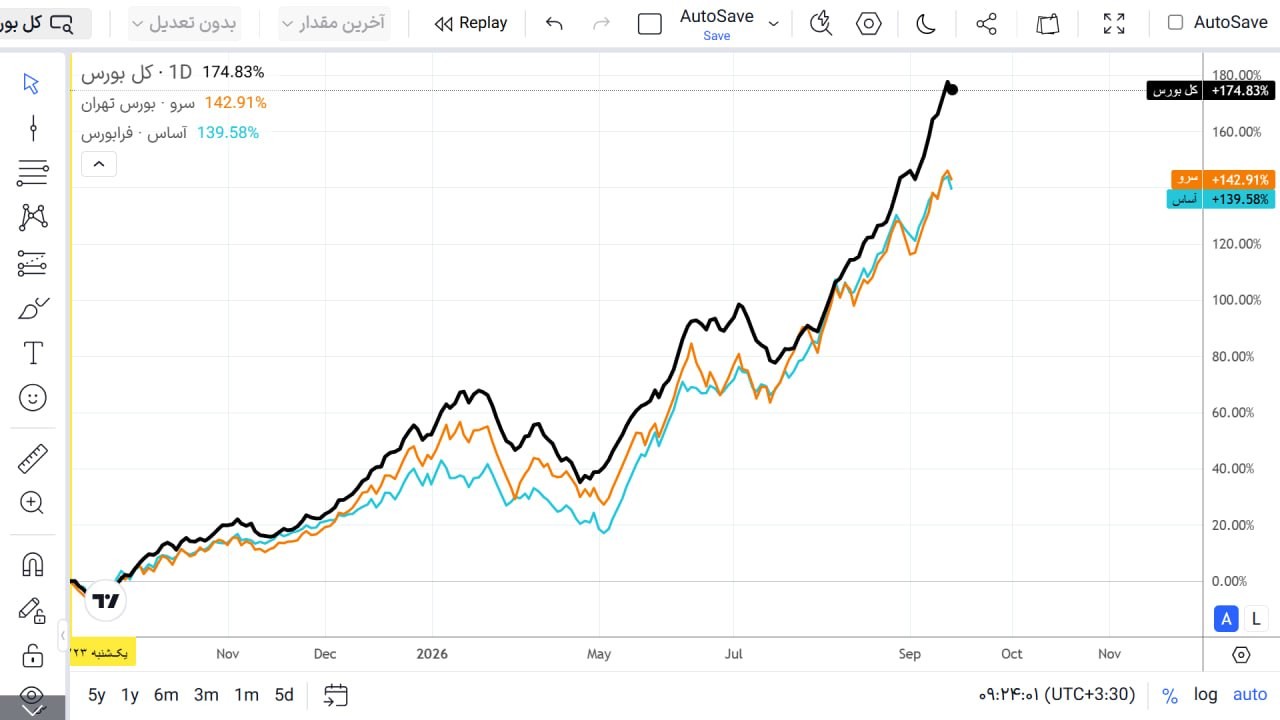Click the share chart icon

click(x=986, y=23)
